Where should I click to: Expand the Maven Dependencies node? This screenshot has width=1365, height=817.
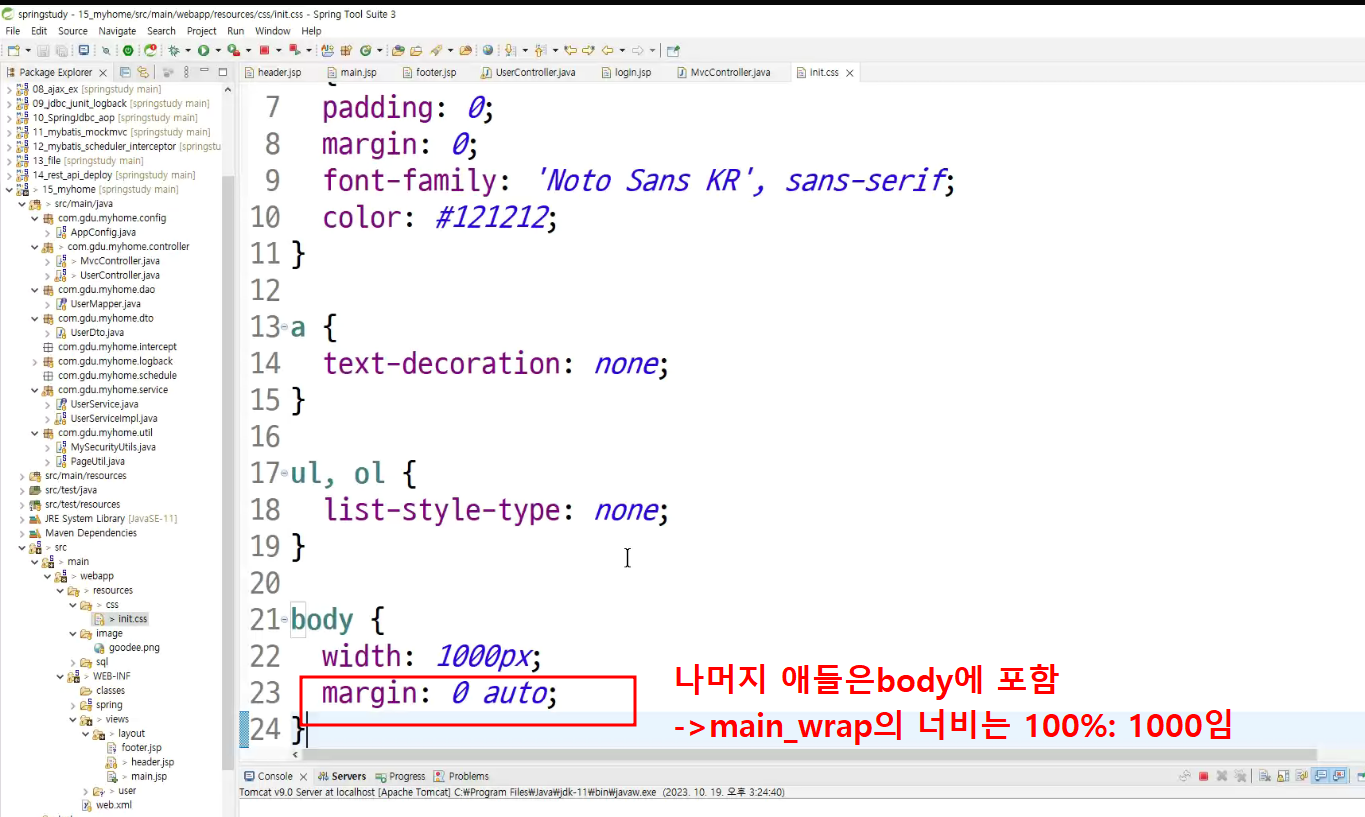coord(22,533)
